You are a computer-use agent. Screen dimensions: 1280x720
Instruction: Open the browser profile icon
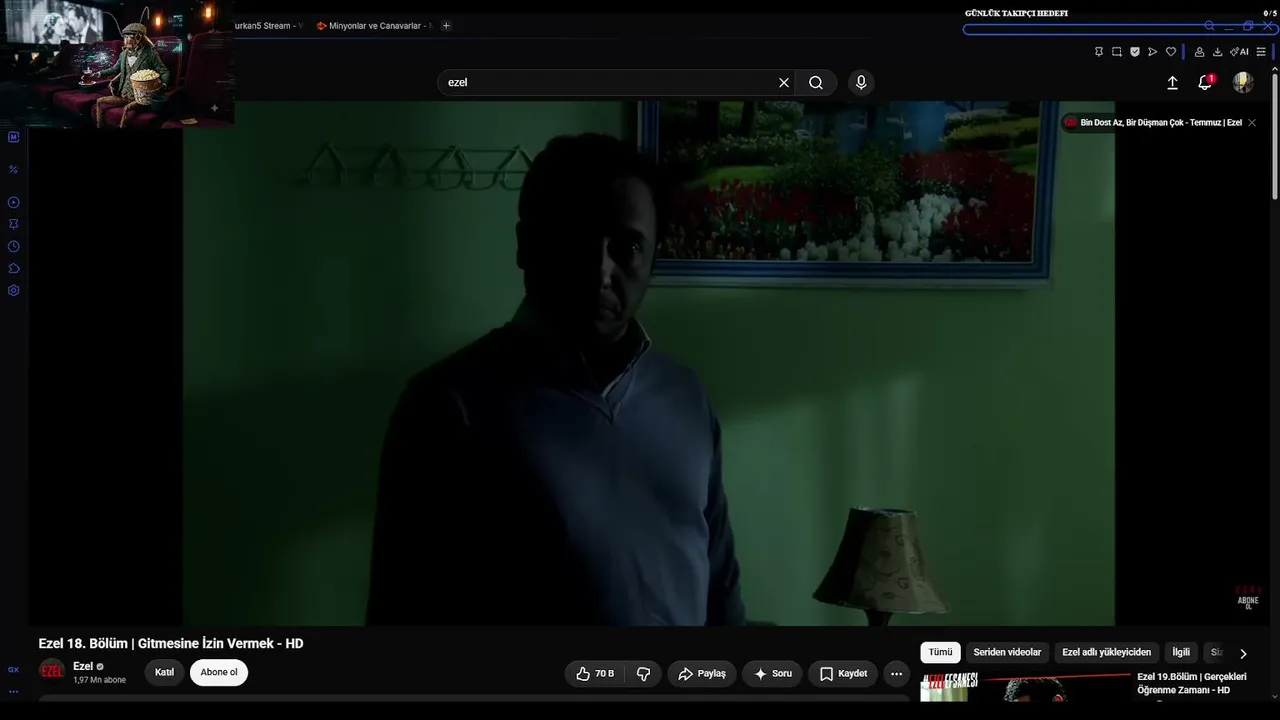(x=1199, y=52)
